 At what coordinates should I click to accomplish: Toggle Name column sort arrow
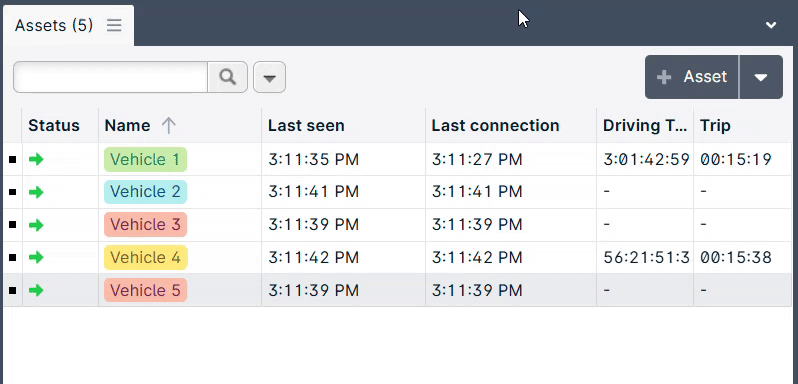point(168,126)
